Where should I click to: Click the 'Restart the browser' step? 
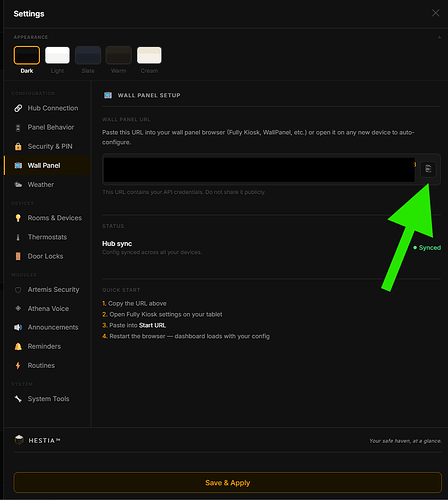pyautogui.click(x=186, y=336)
